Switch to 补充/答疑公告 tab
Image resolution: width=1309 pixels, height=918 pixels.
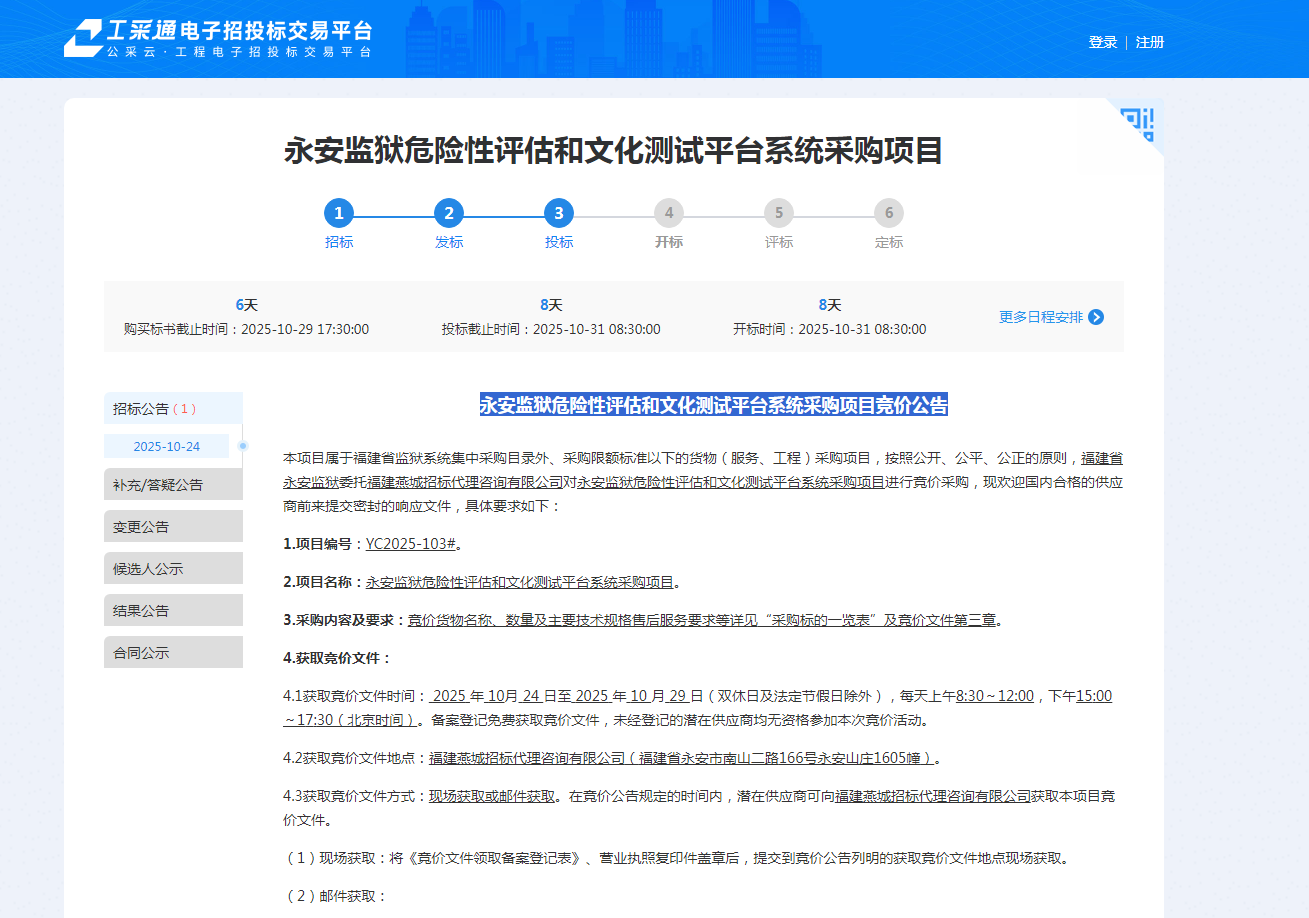(x=173, y=484)
